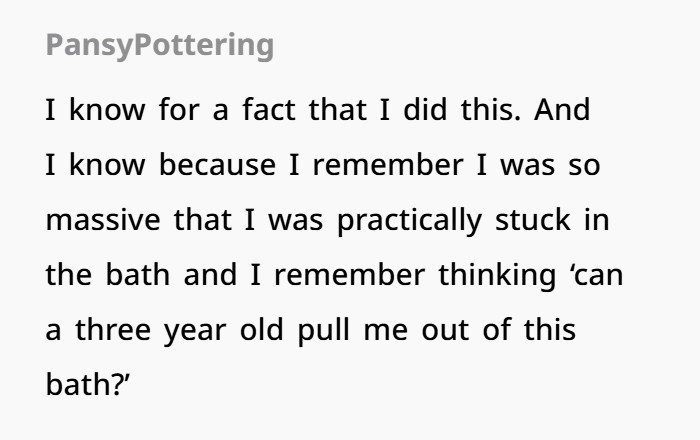Click the word 'practically' in the comment
Screen dimensions: 700x440
coord(409,221)
